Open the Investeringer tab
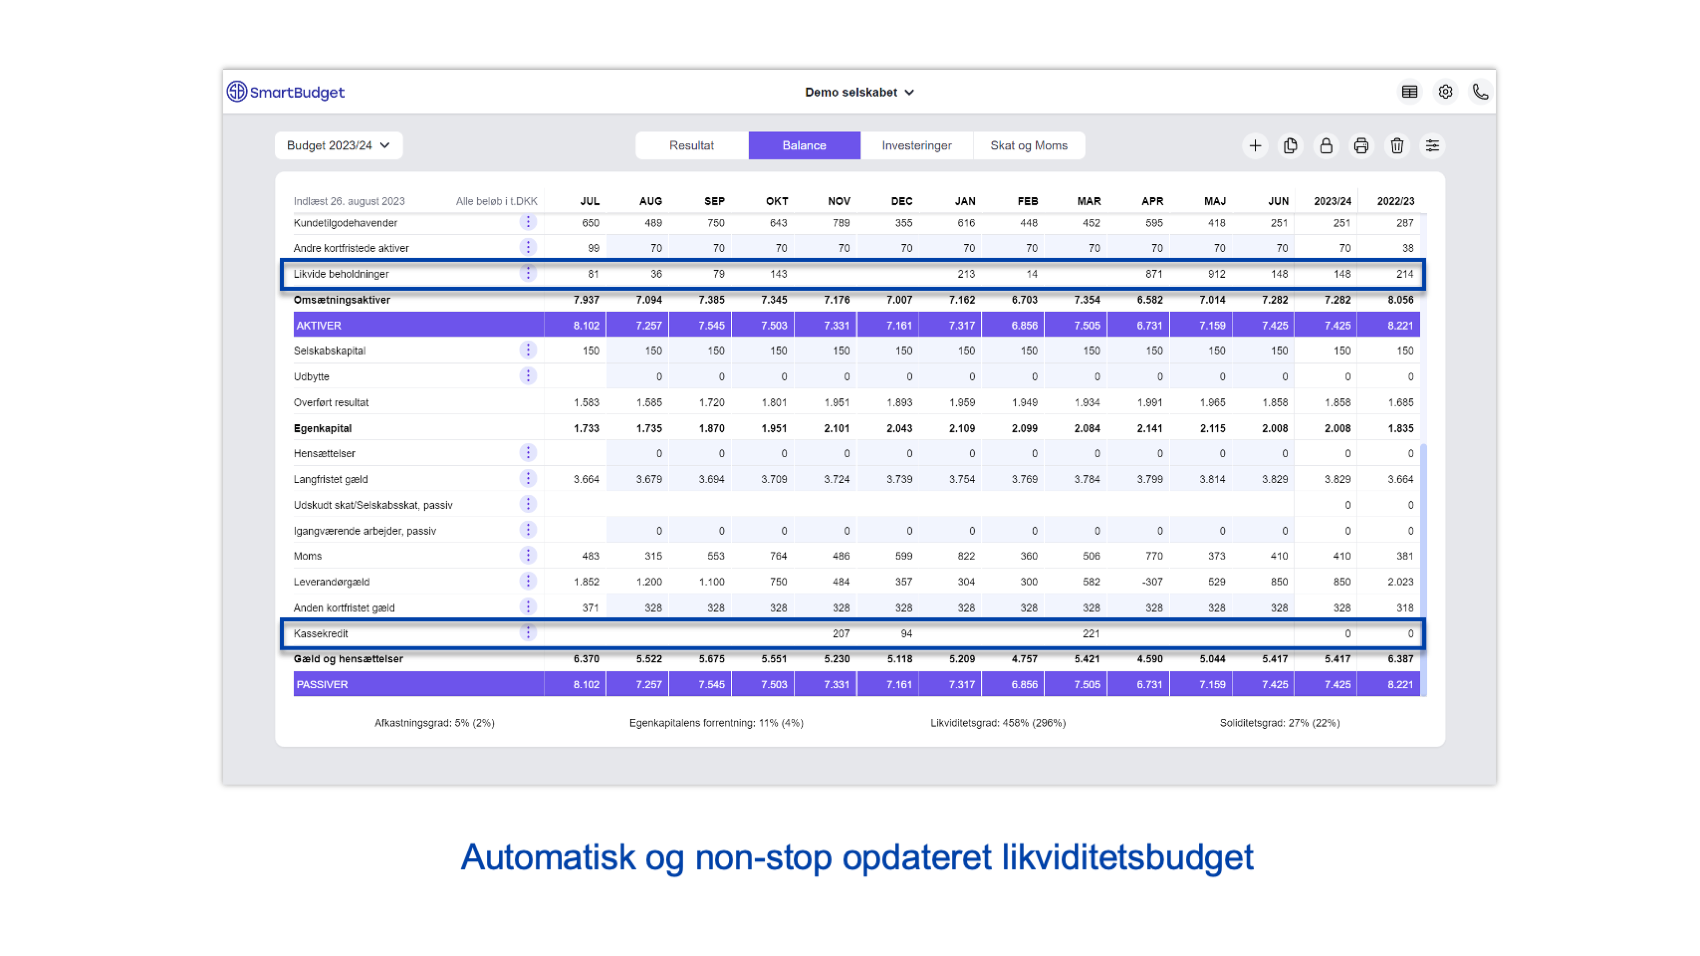1700x956 pixels. click(x=917, y=145)
